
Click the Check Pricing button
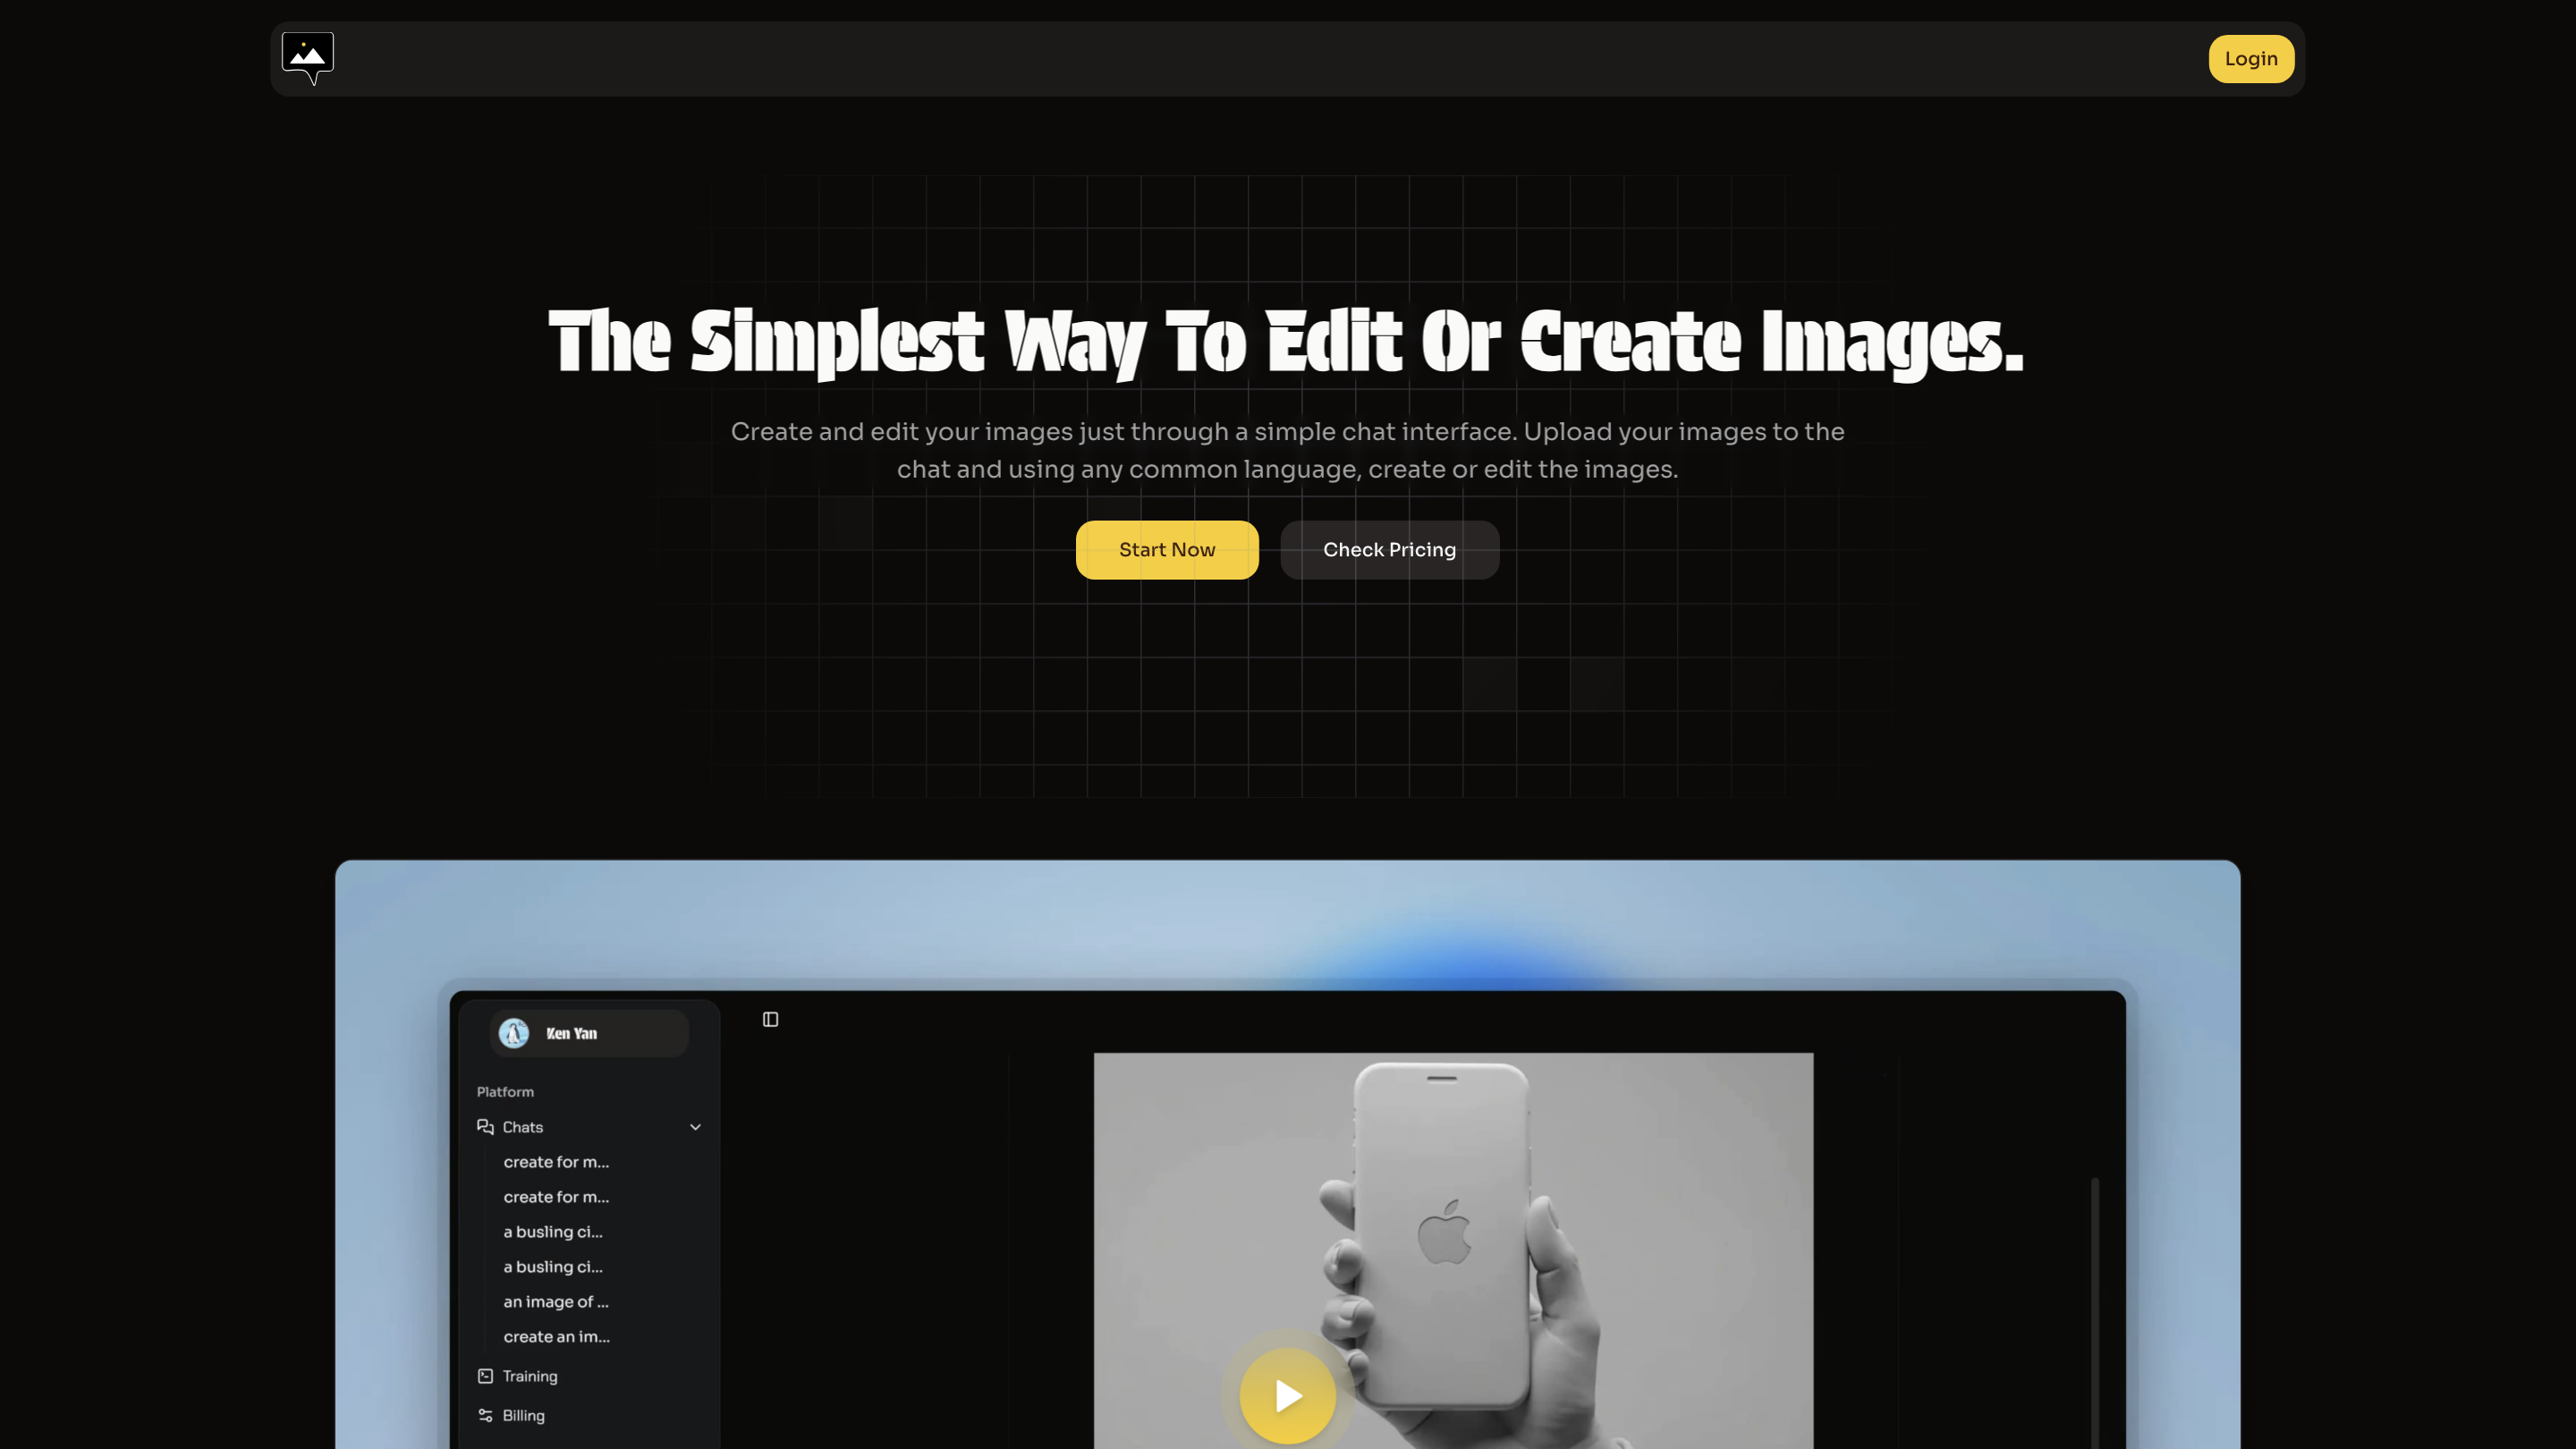coord(1389,549)
